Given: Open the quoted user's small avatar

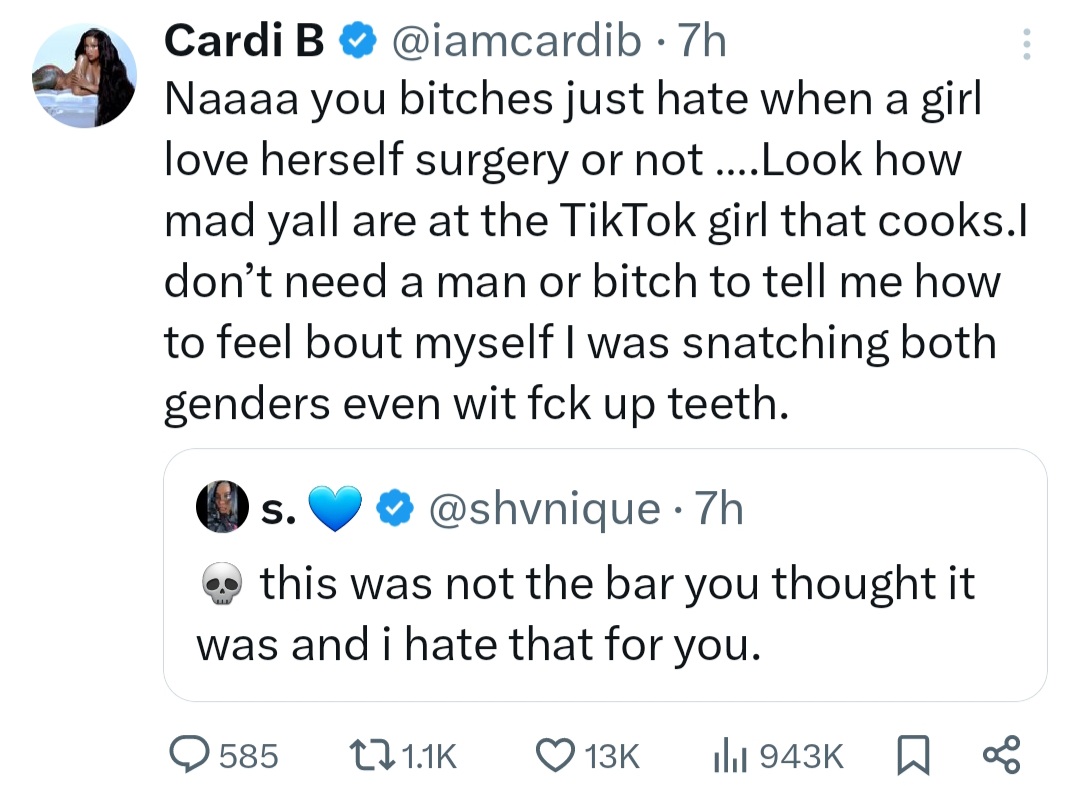Looking at the screenshot, I should 224,510.
